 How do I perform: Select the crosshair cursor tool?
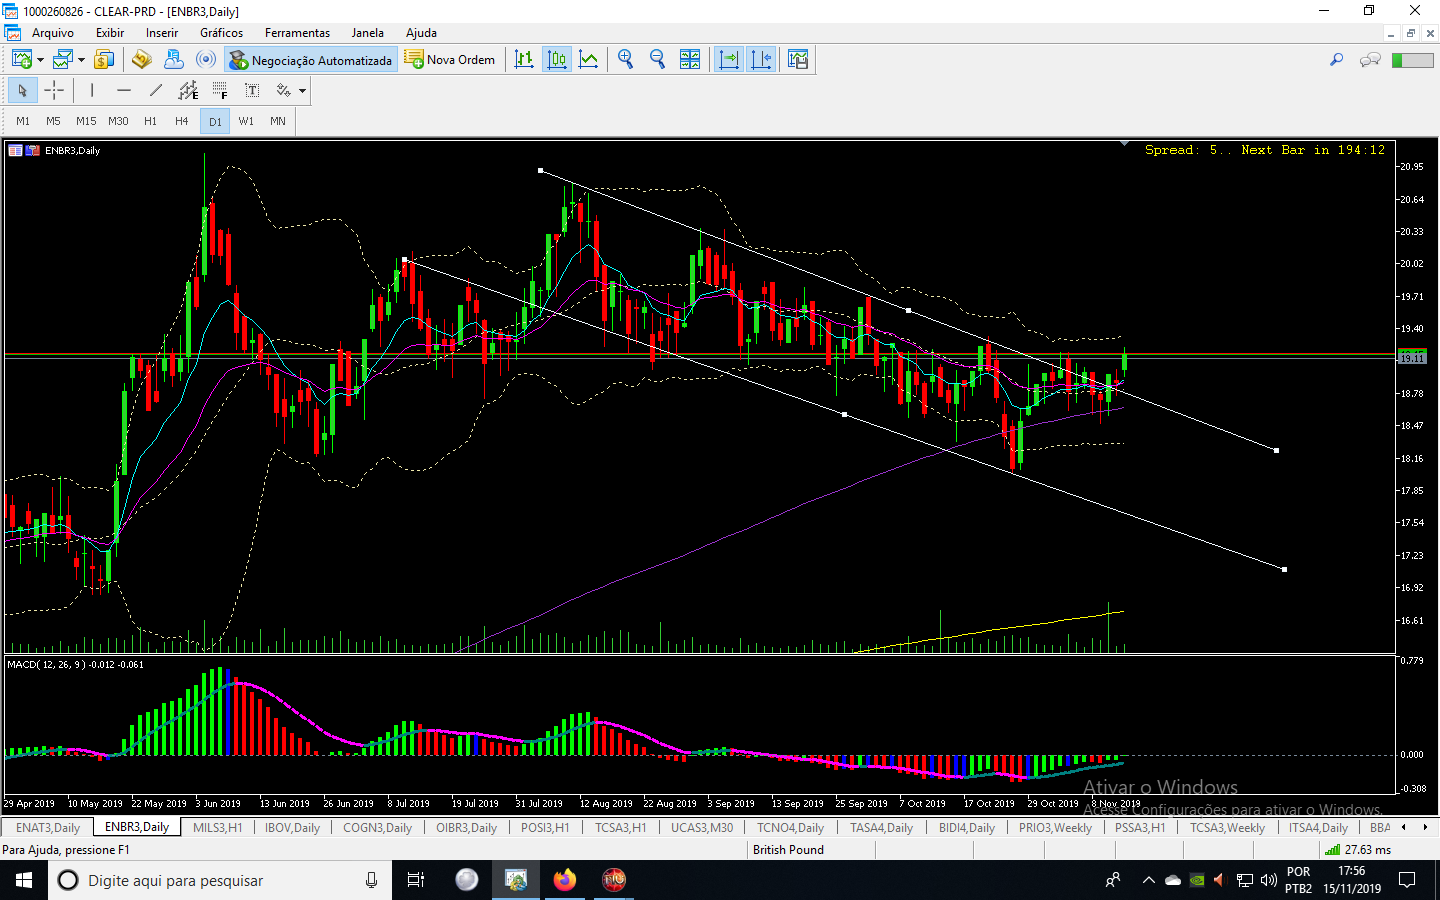tap(54, 91)
